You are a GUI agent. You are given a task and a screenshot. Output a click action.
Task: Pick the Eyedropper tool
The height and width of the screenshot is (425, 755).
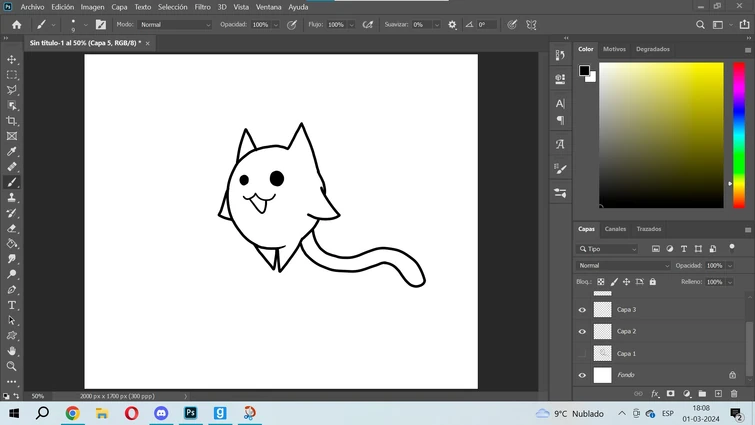[x=12, y=152]
